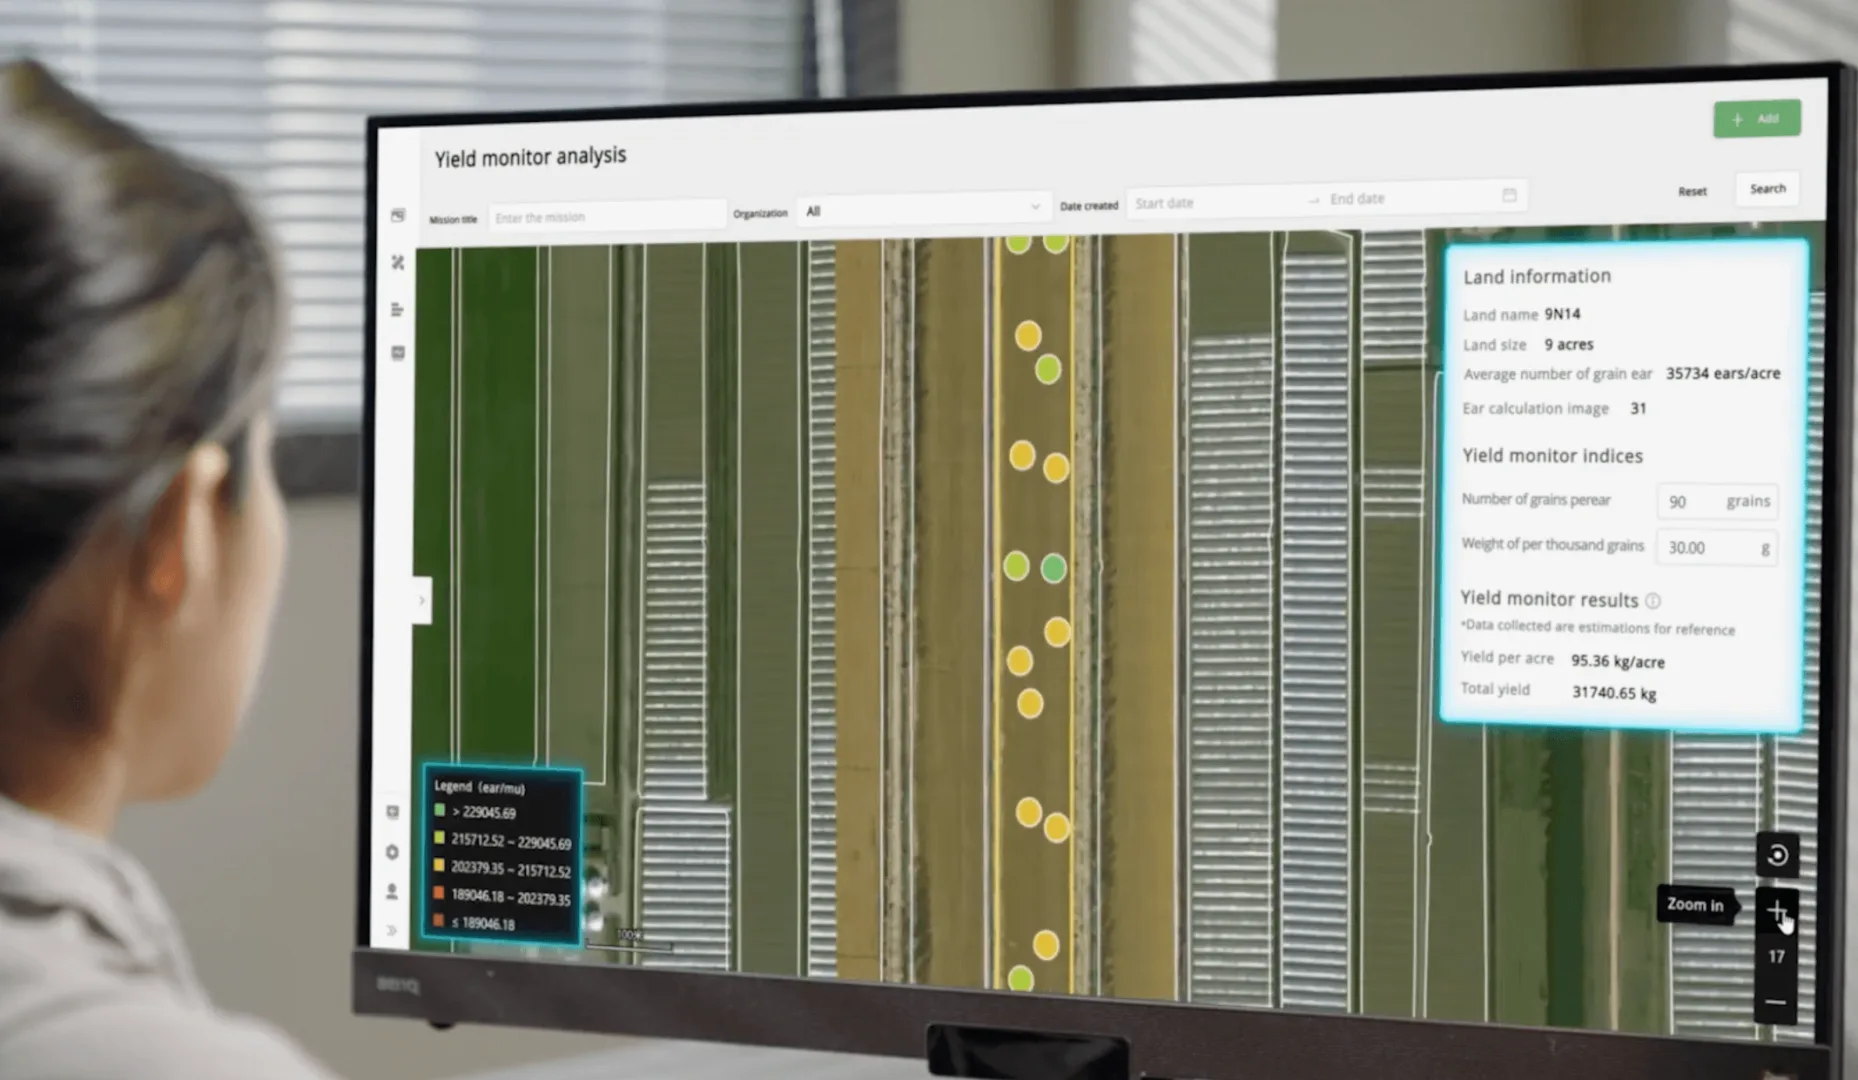
Task: Click the Yield monitor analysis title
Action: pyautogui.click(x=530, y=157)
